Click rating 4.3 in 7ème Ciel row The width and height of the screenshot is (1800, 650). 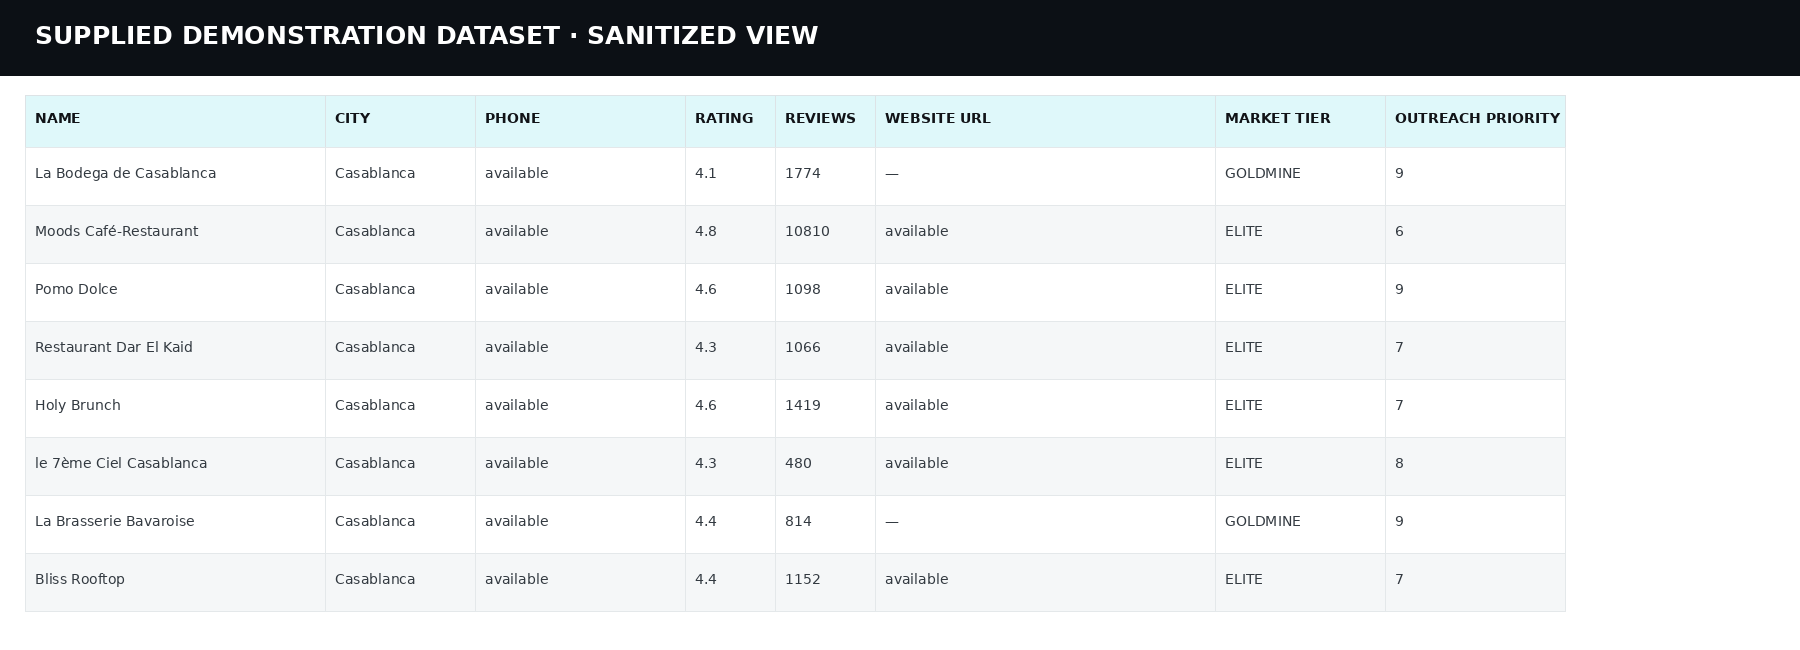click(x=705, y=463)
